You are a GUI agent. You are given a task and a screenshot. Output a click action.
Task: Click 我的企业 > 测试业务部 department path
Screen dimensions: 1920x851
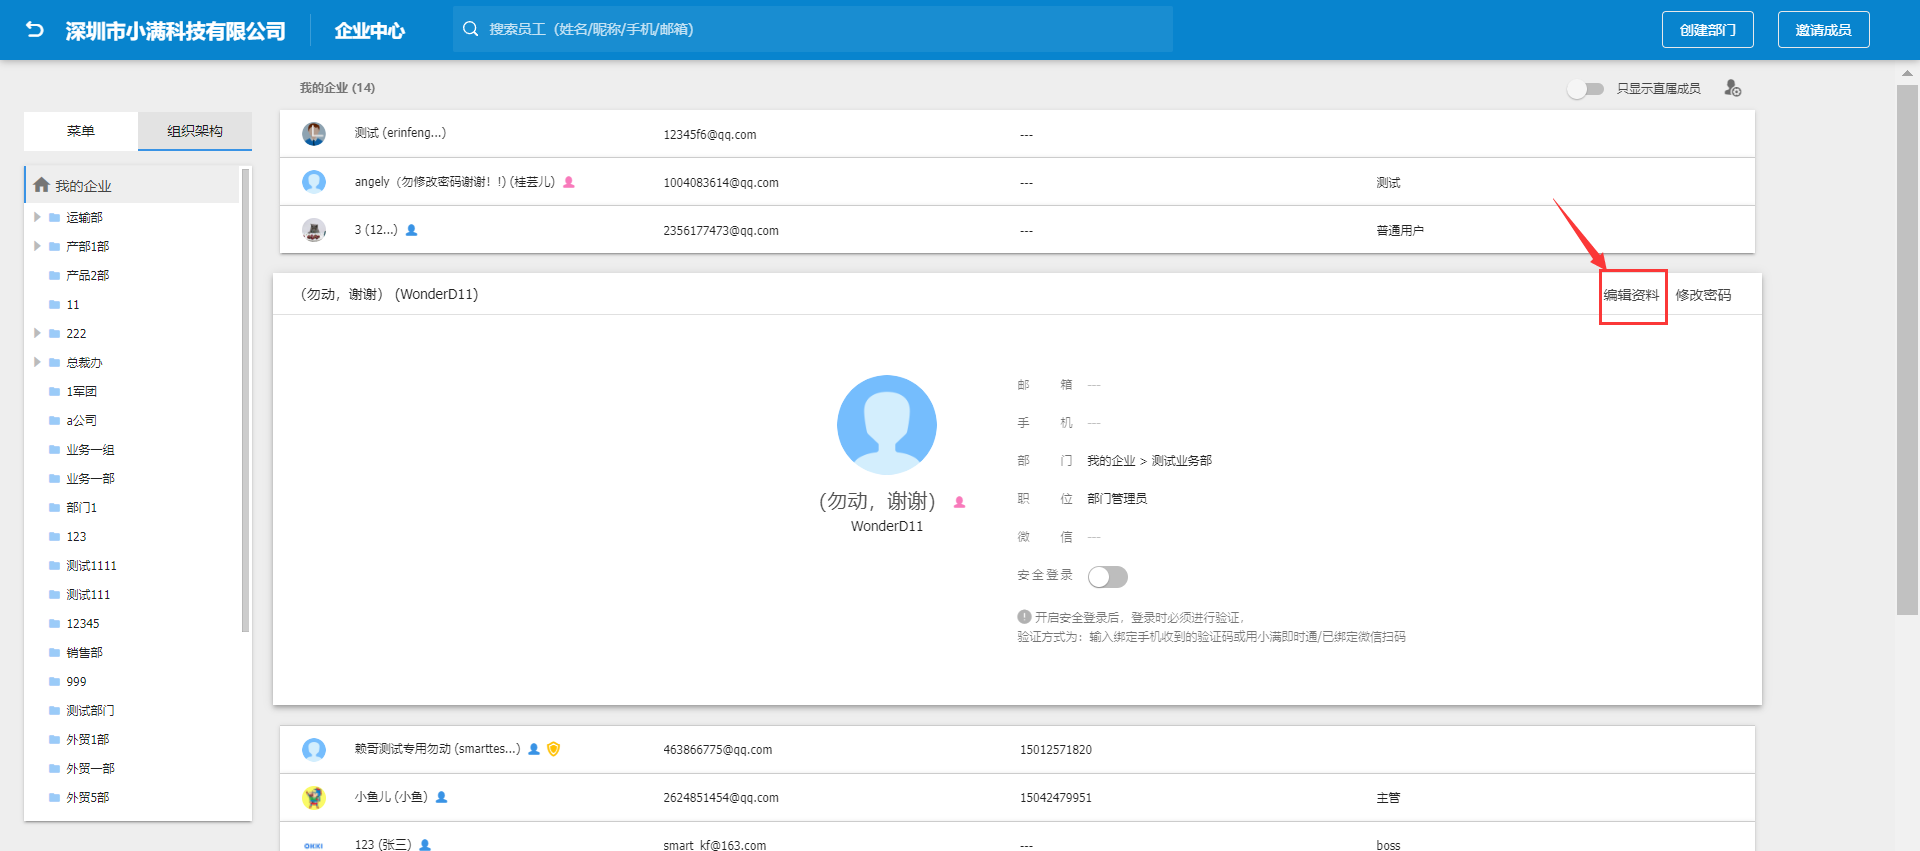tap(1149, 461)
